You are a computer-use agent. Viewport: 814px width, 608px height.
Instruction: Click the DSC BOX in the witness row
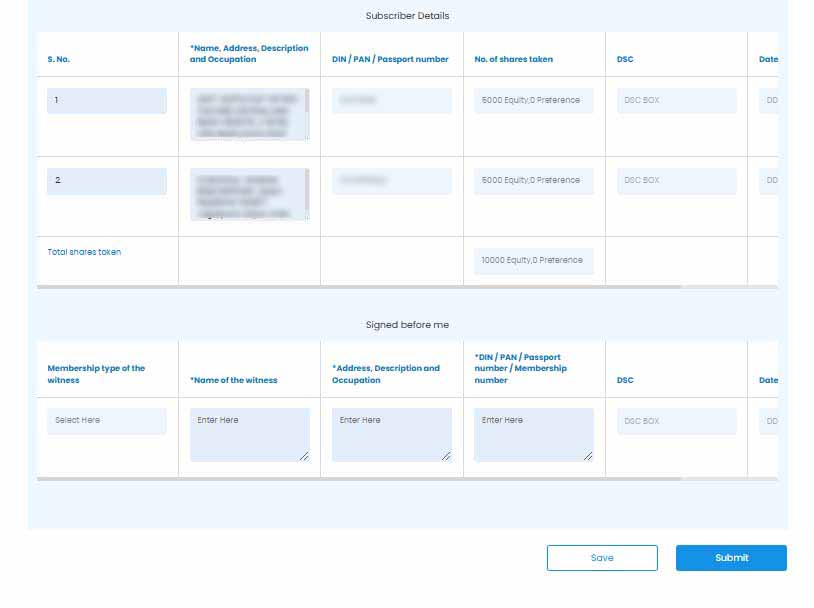click(676, 421)
